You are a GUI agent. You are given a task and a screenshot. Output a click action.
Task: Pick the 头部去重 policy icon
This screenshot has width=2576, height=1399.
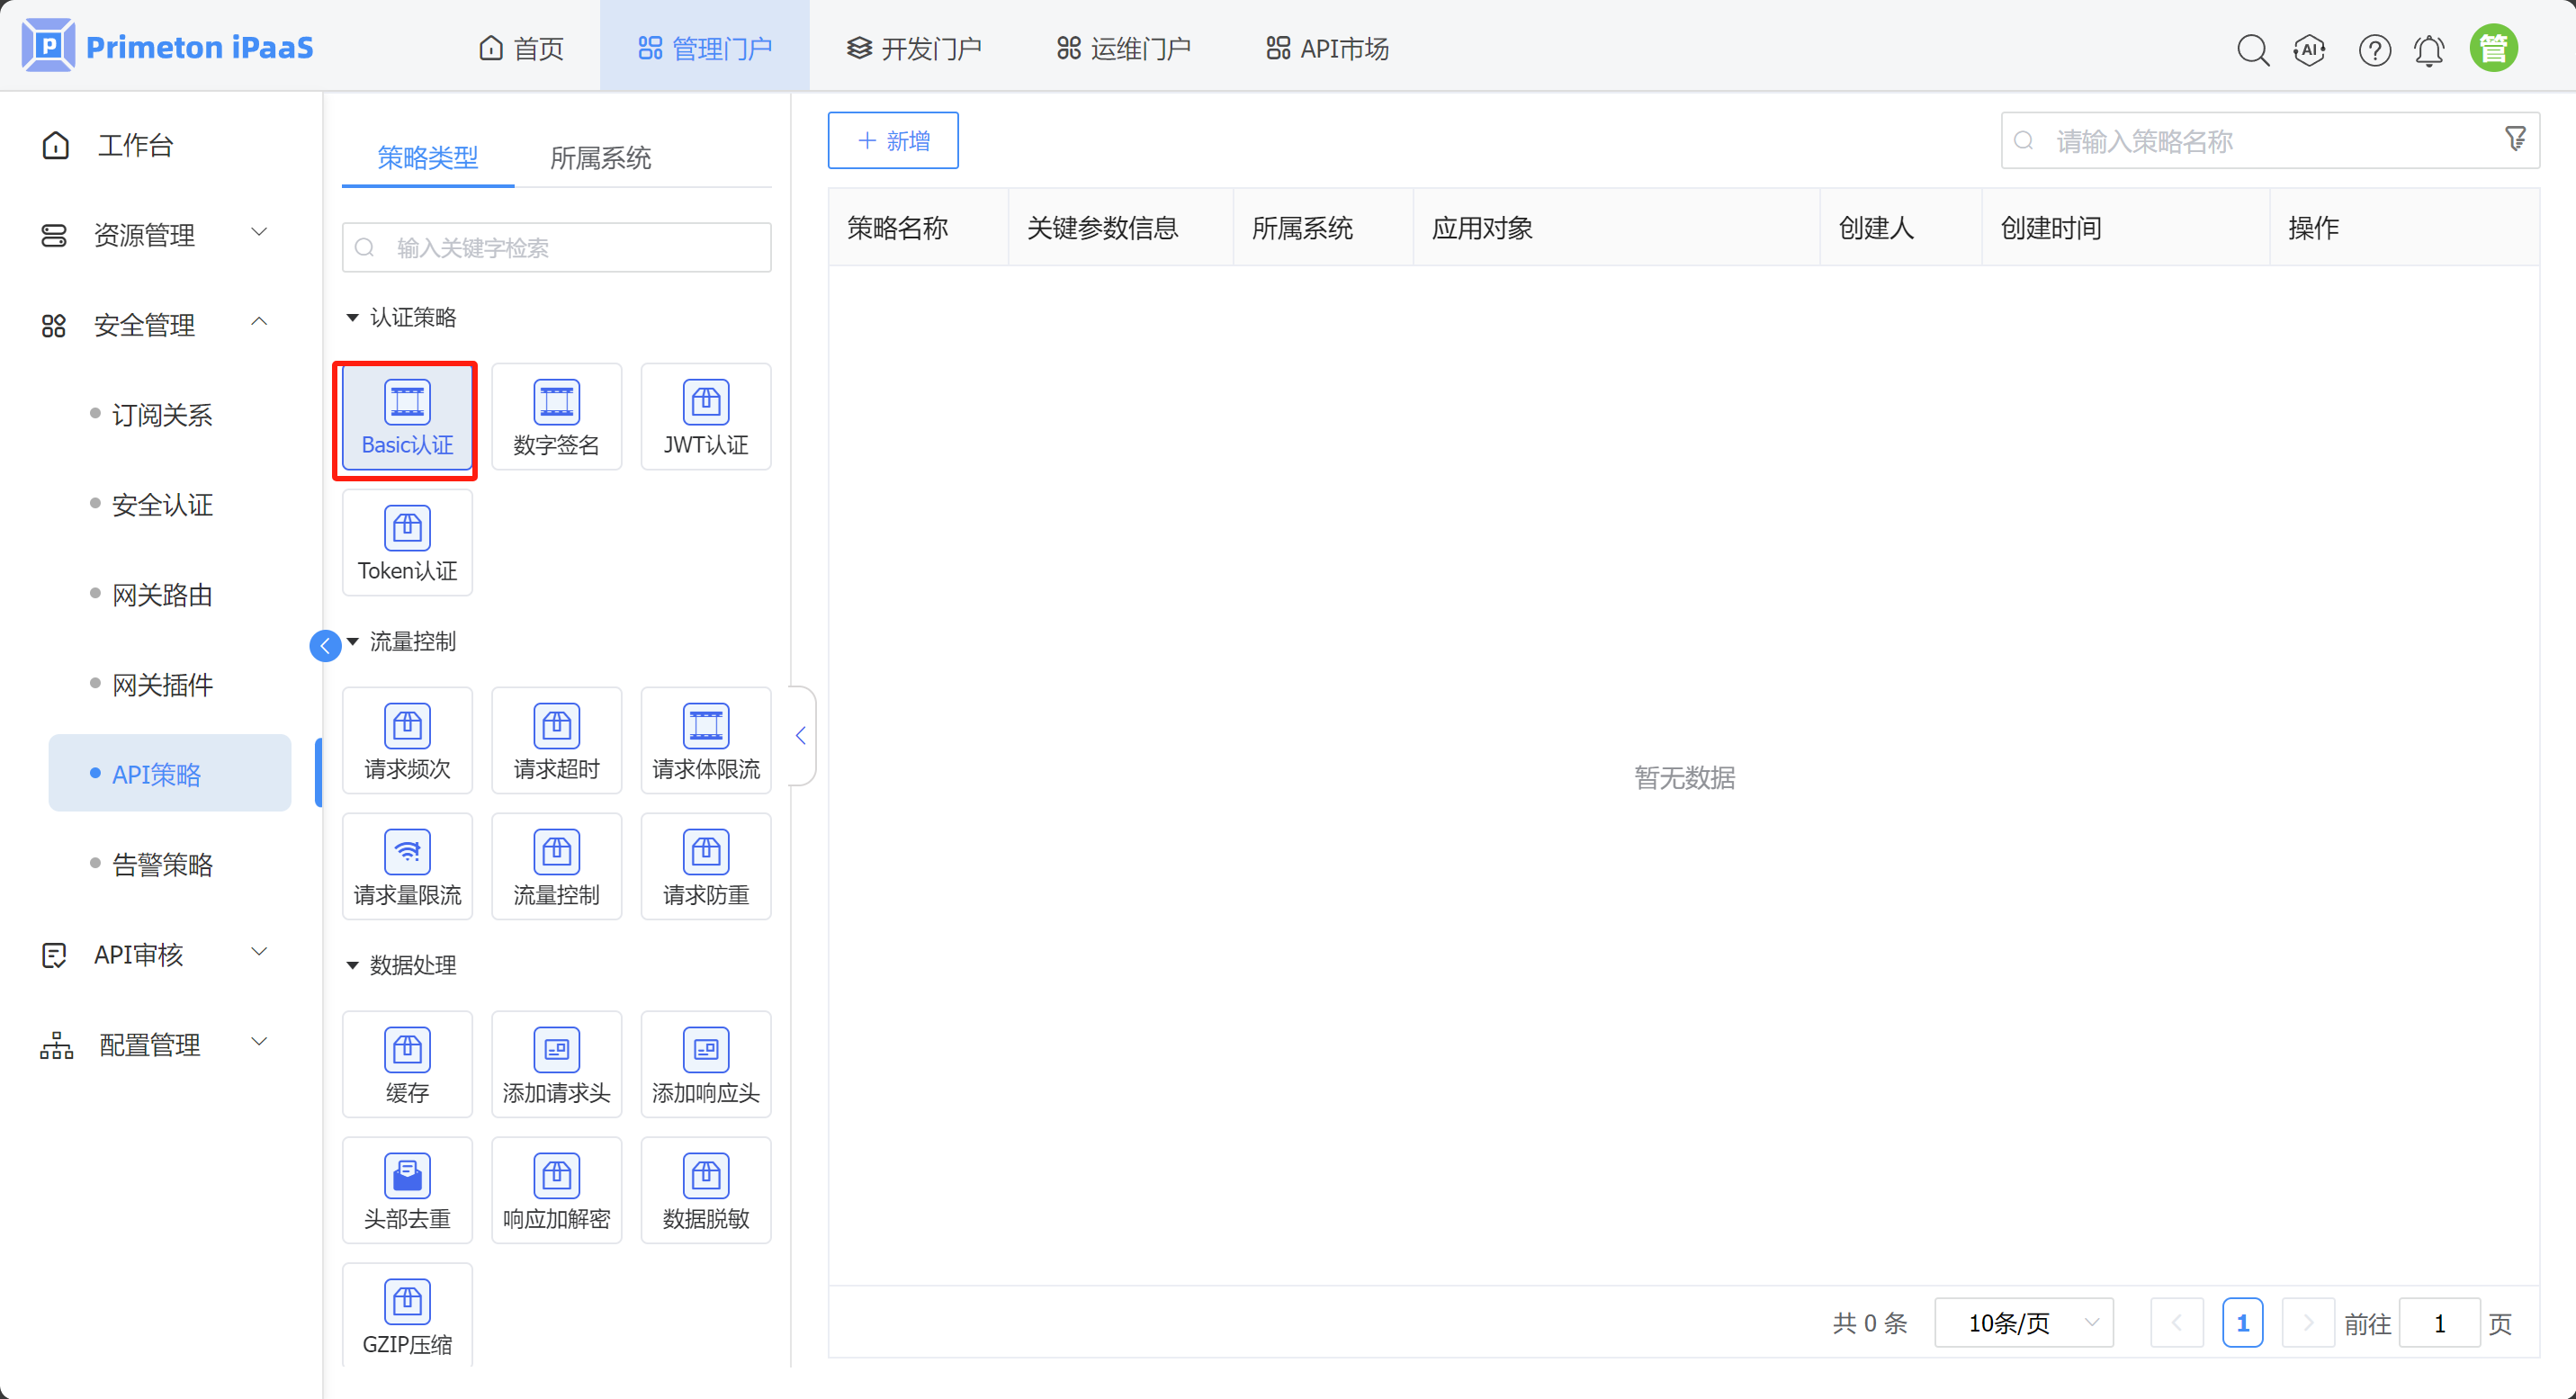pyautogui.click(x=407, y=1190)
